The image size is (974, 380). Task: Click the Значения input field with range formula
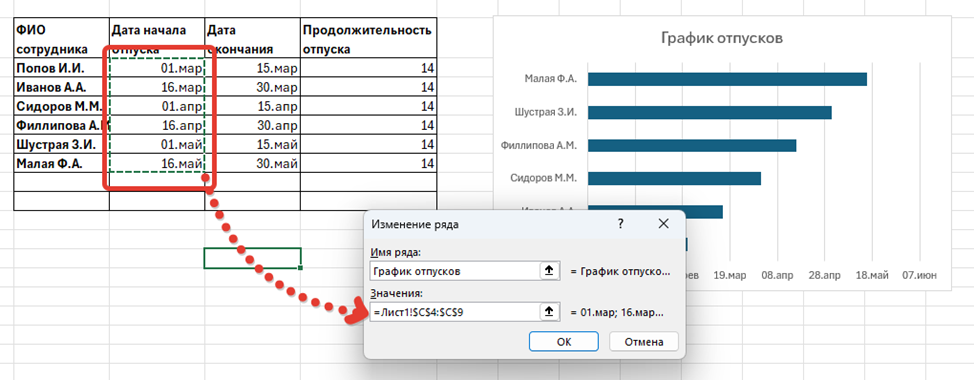point(455,312)
